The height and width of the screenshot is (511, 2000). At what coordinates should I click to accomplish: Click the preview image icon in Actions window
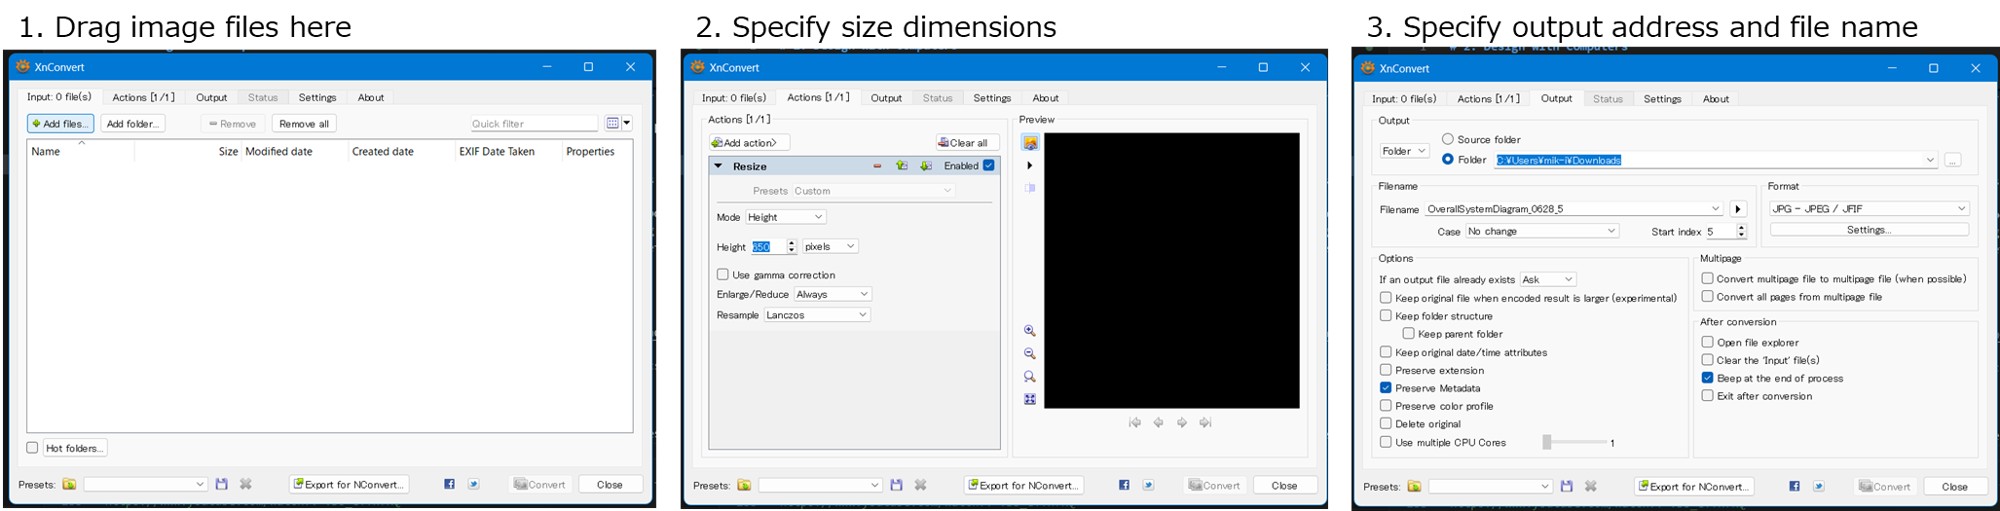pyautogui.click(x=1030, y=143)
